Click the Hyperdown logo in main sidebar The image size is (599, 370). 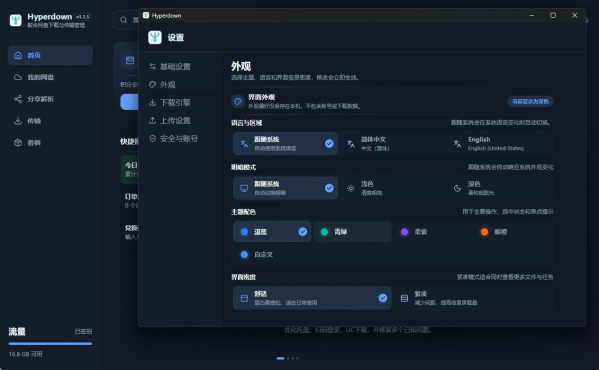point(16,20)
